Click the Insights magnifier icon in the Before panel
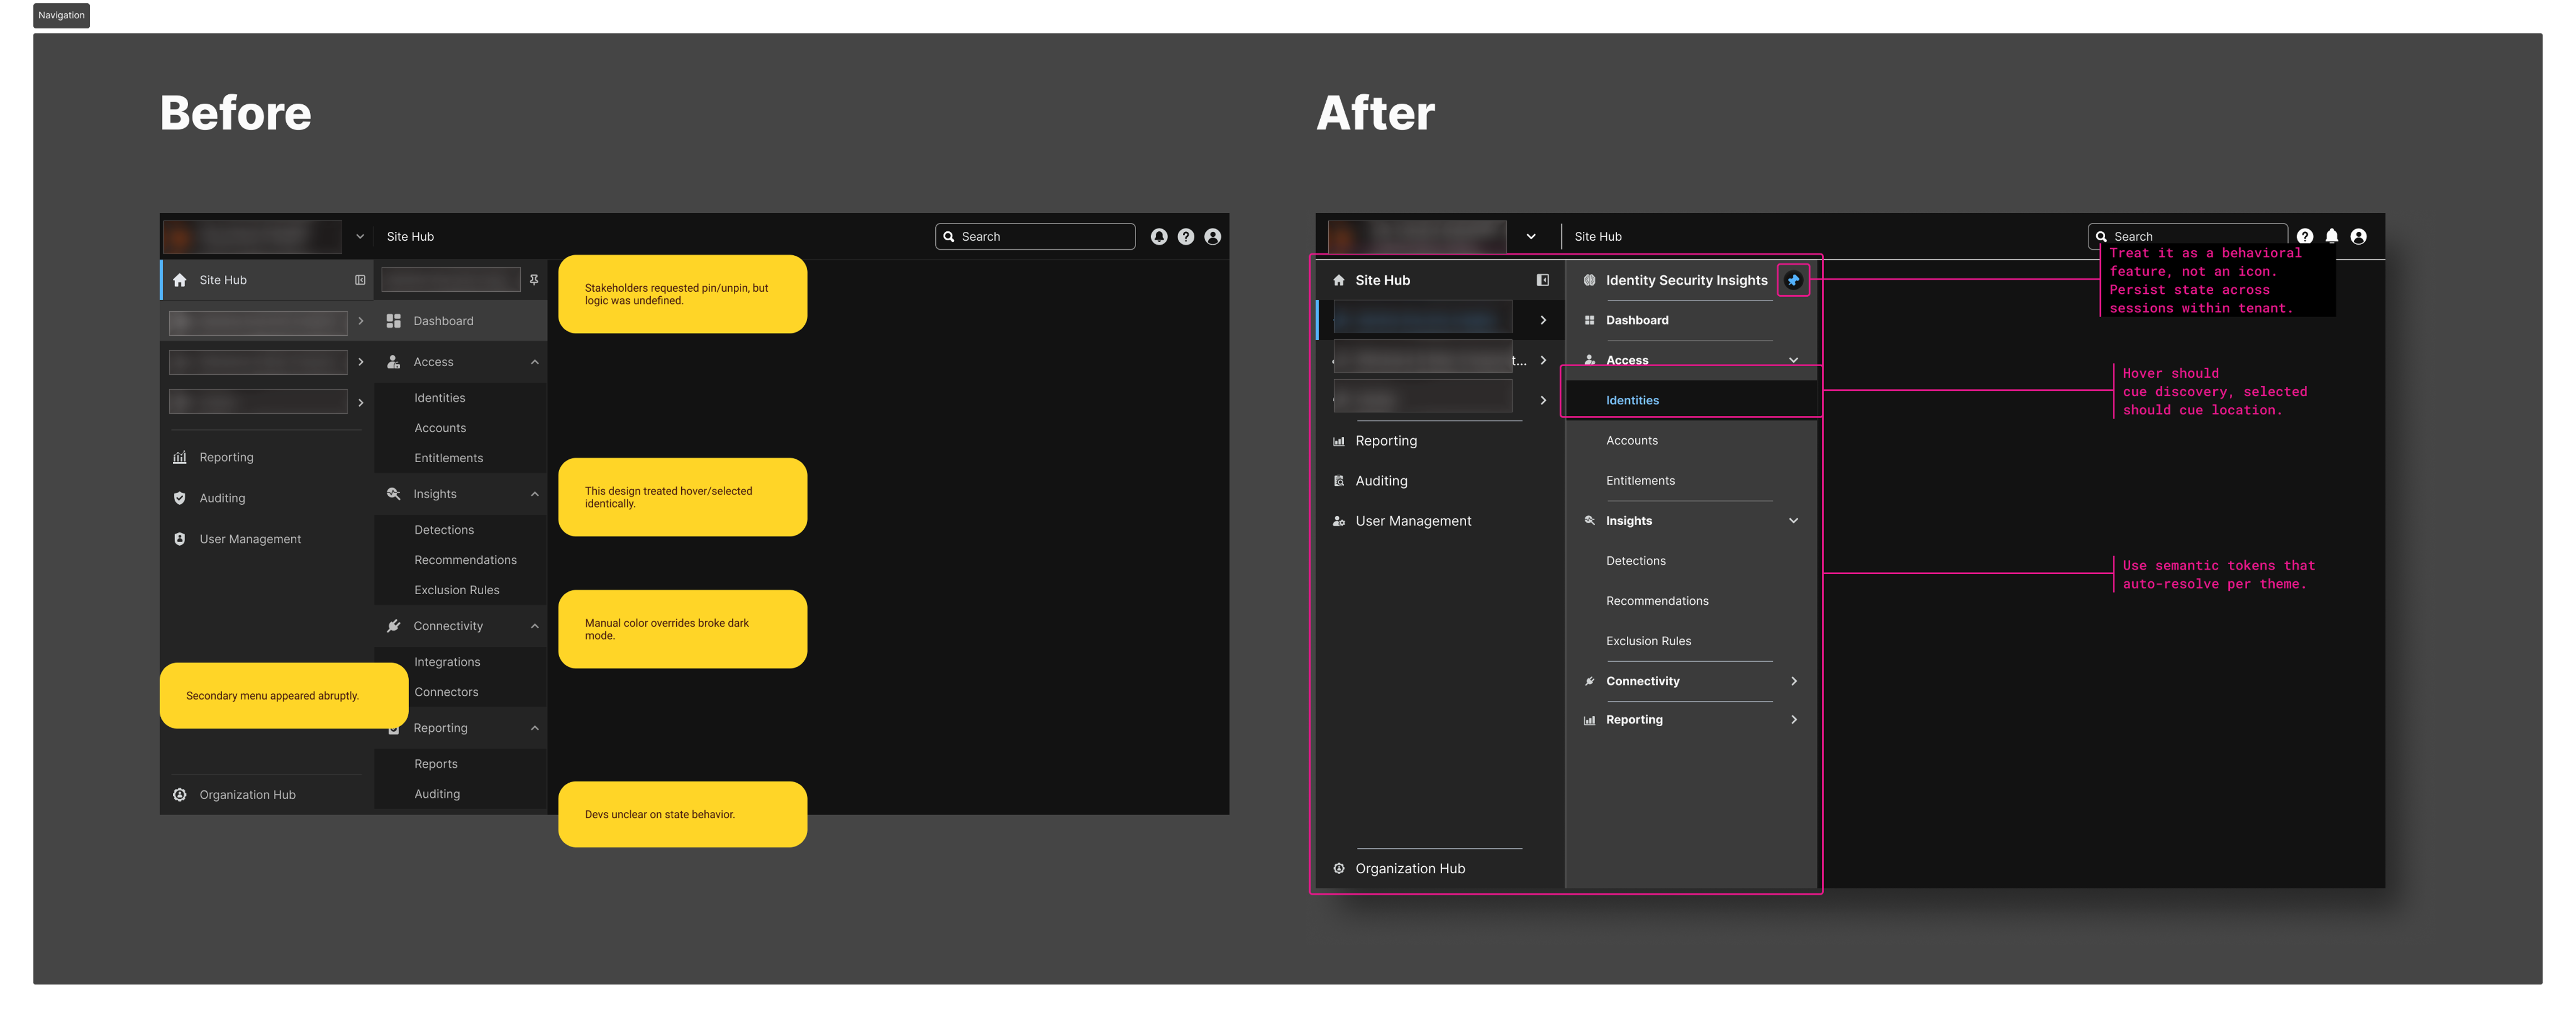This screenshot has width=2576, height=1018. tap(394, 494)
